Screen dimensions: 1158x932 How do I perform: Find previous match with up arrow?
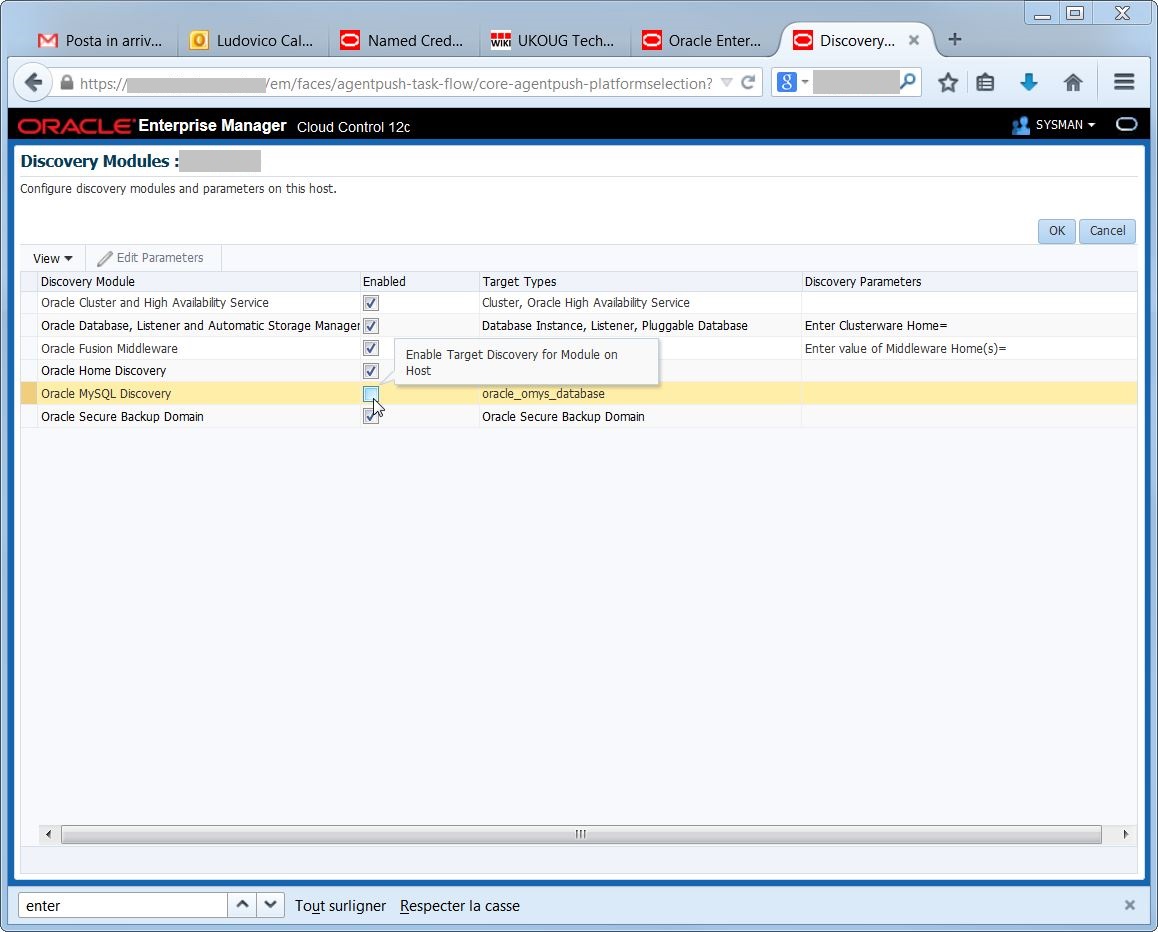(x=242, y=905)
